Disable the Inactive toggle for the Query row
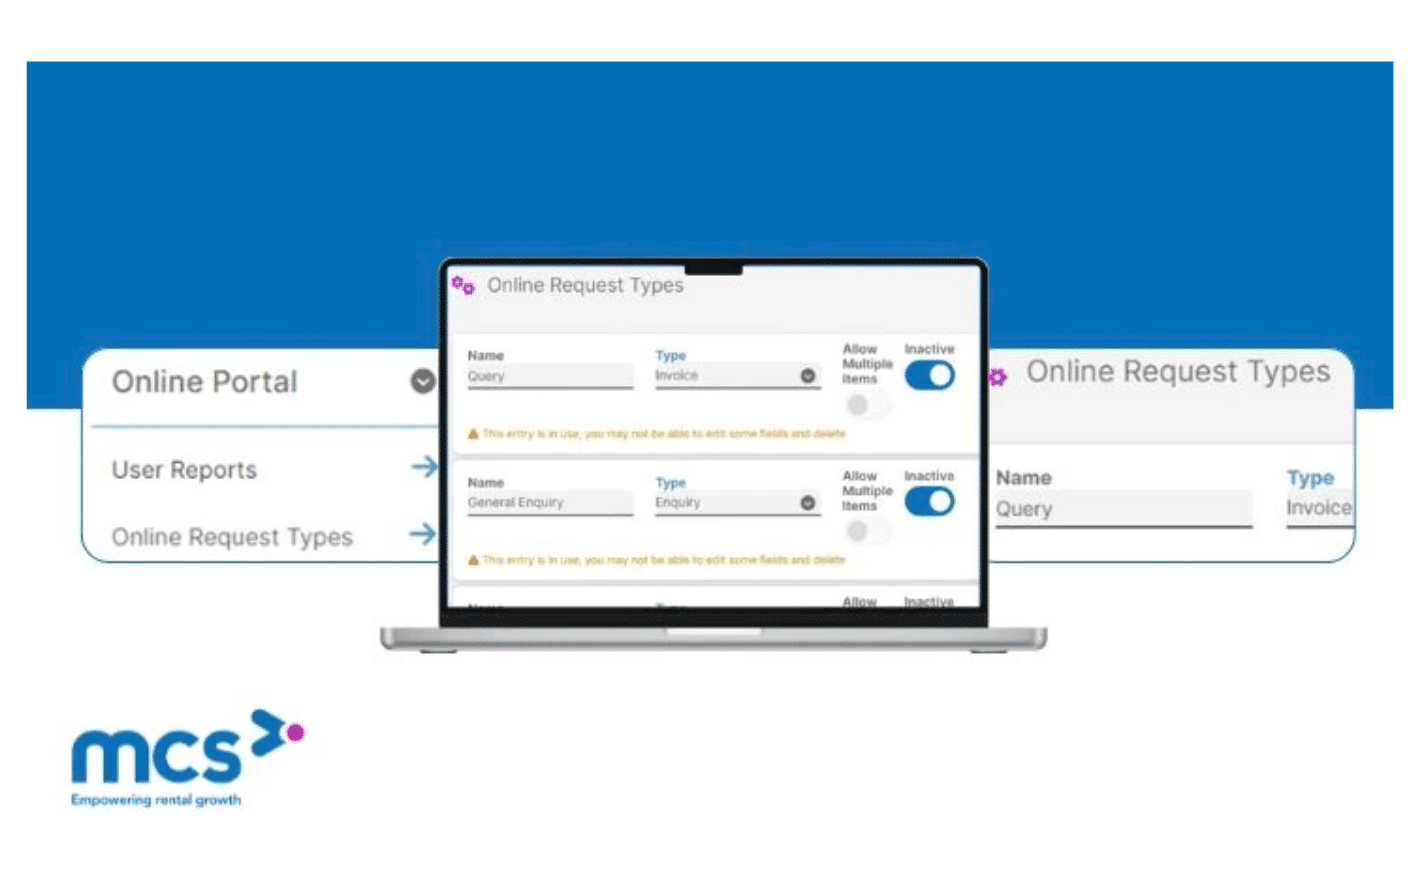Image resolution: width=1420 pixels, height=886 pixels. pyautogui.click(x=928, y=376)
